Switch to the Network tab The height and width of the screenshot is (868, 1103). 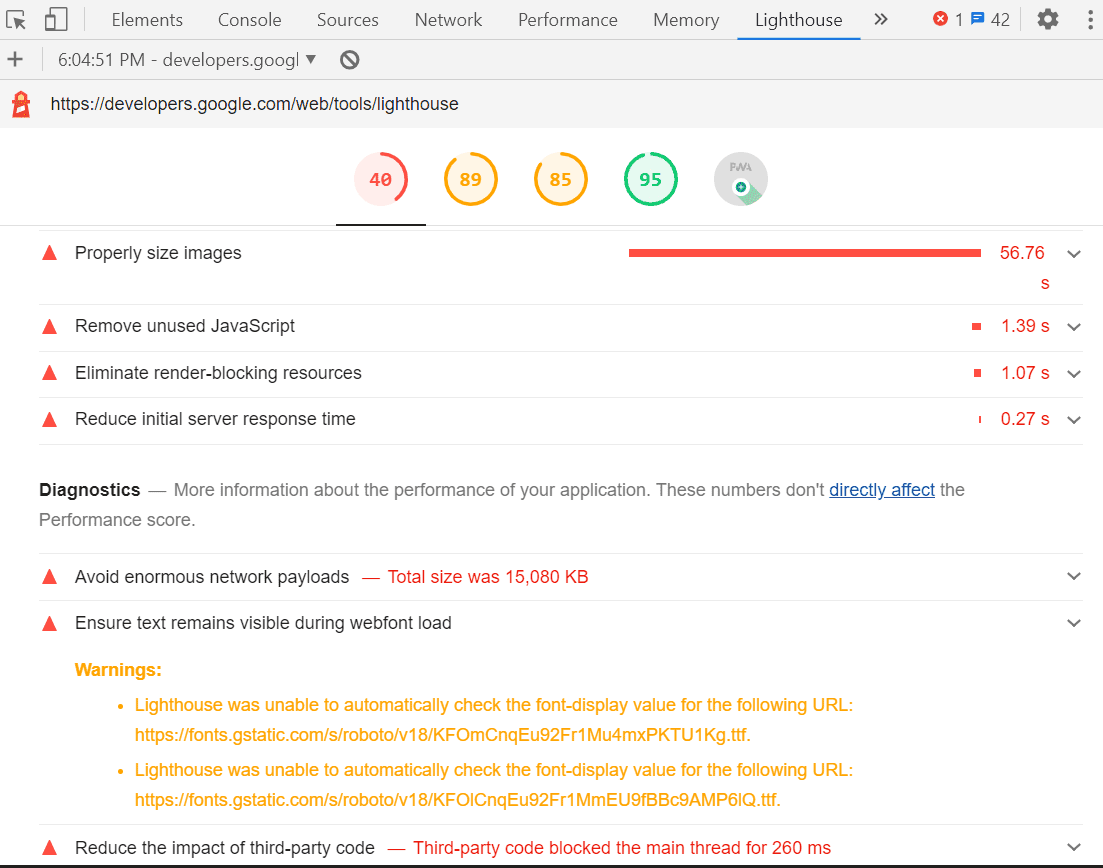coord(448,20)
